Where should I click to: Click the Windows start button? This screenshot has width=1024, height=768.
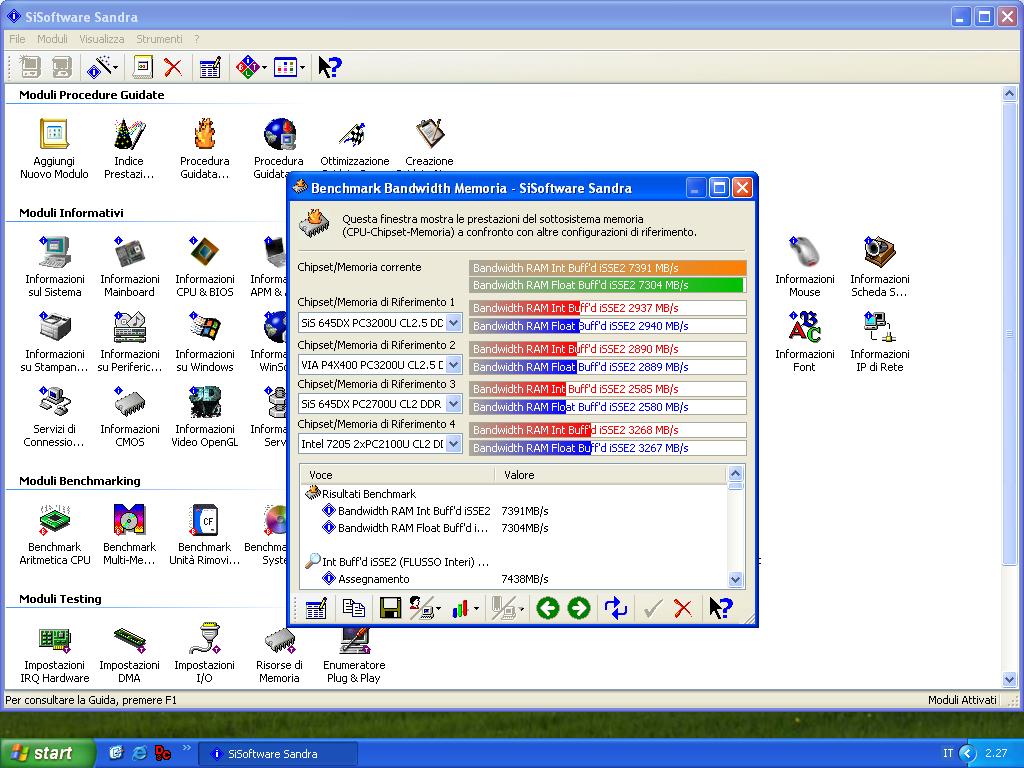click(47, 753)
